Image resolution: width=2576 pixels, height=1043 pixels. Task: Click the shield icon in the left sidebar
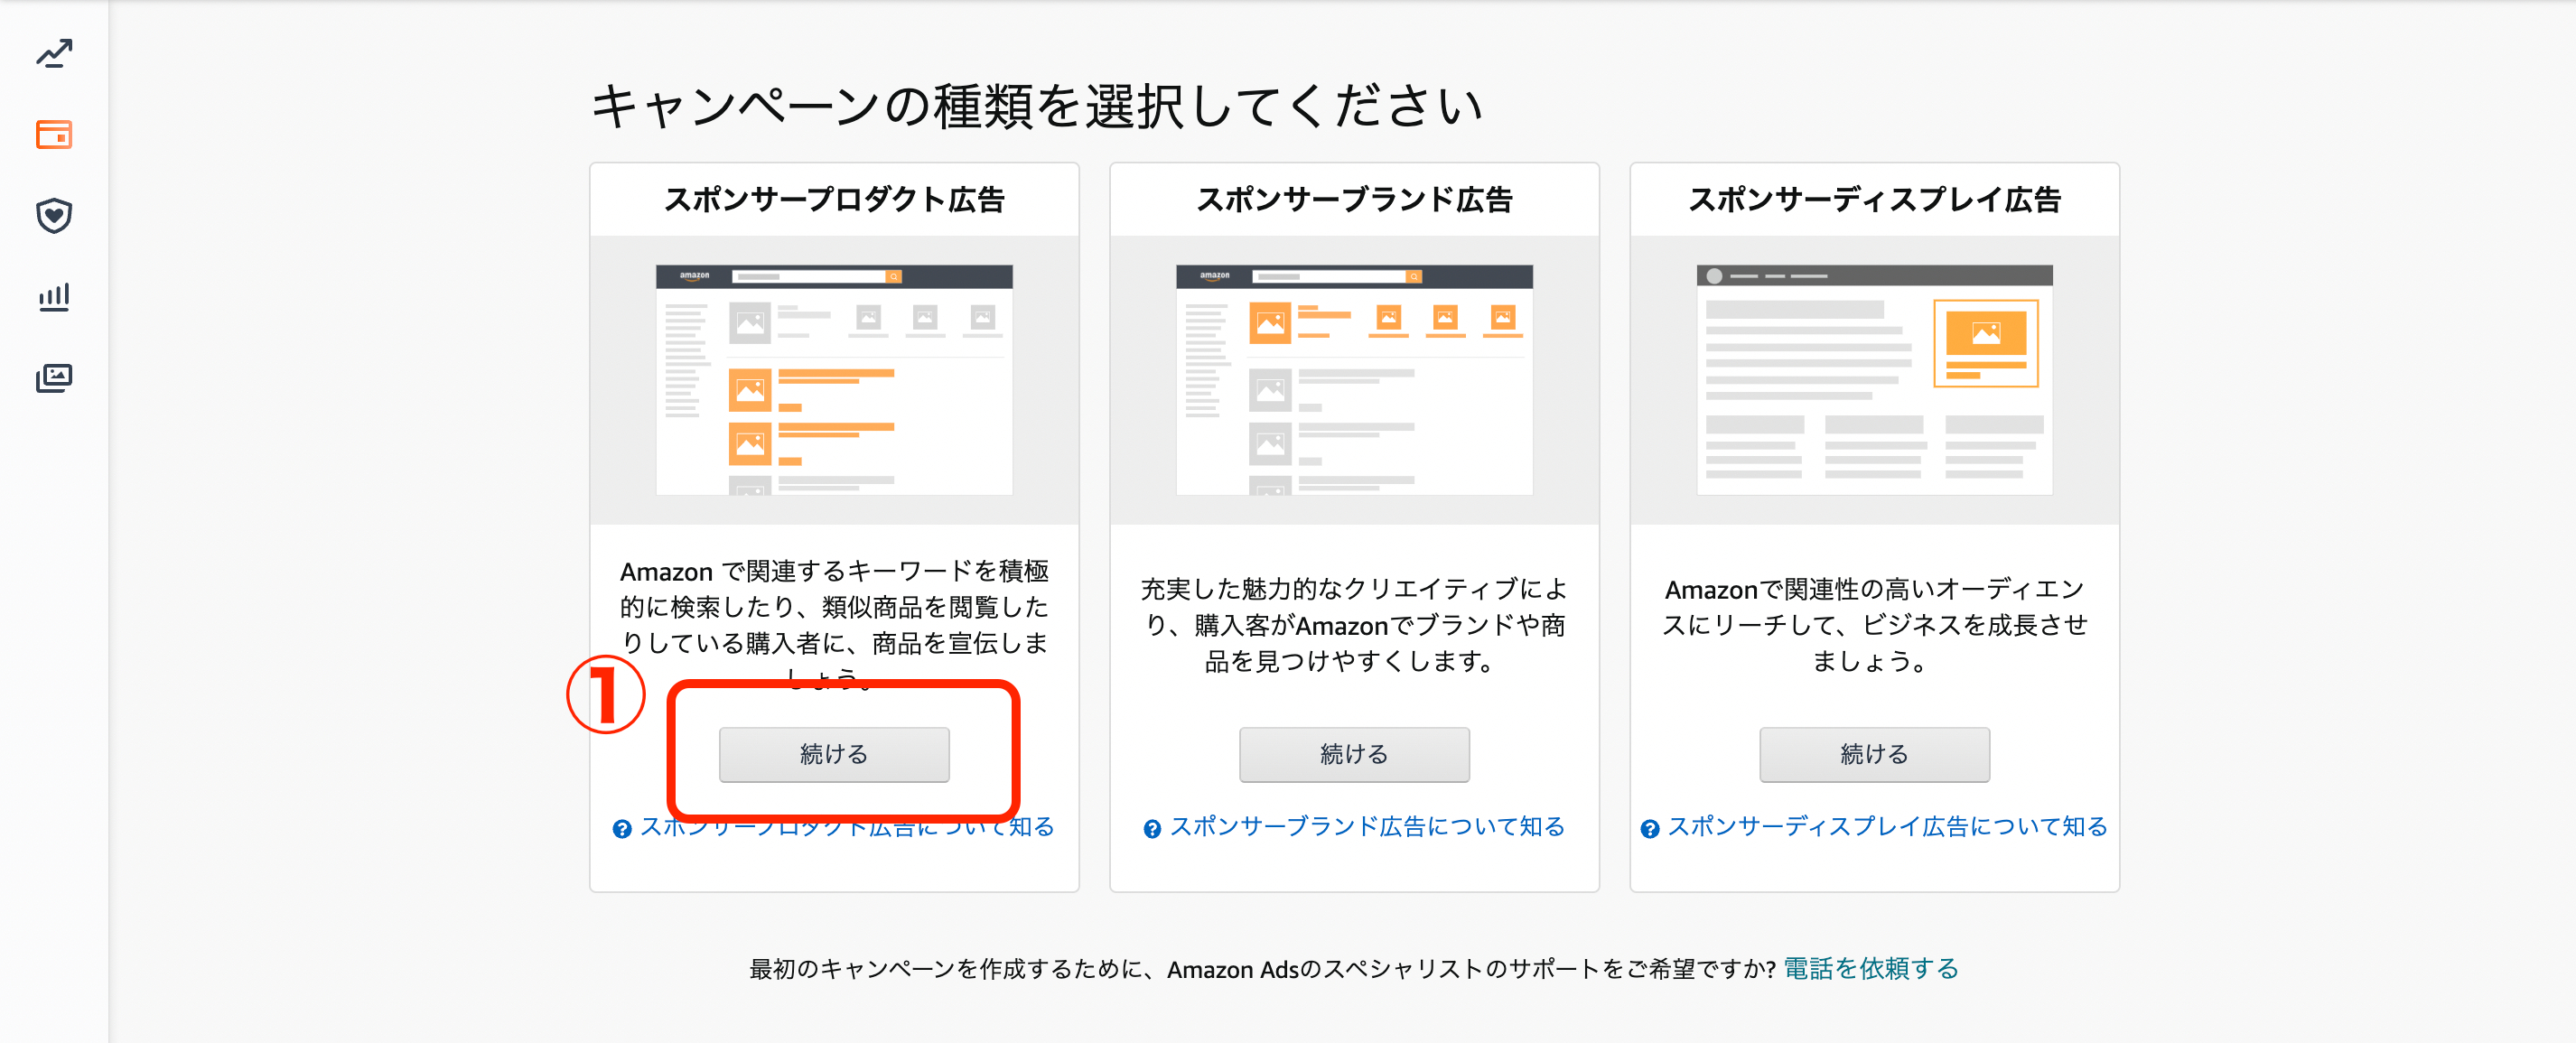(x=53, y=215)
